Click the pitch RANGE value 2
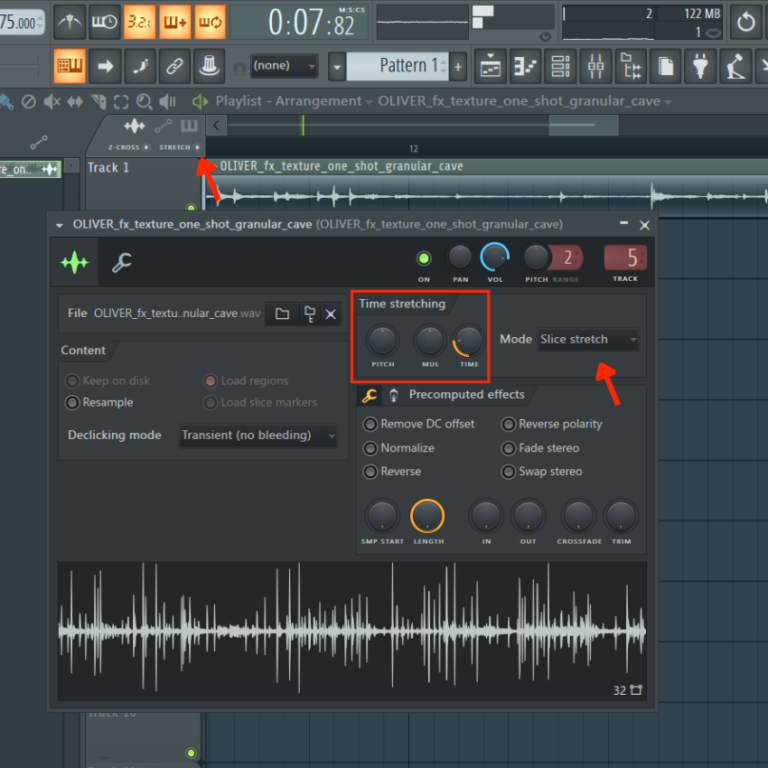 (x=567, y=258)
